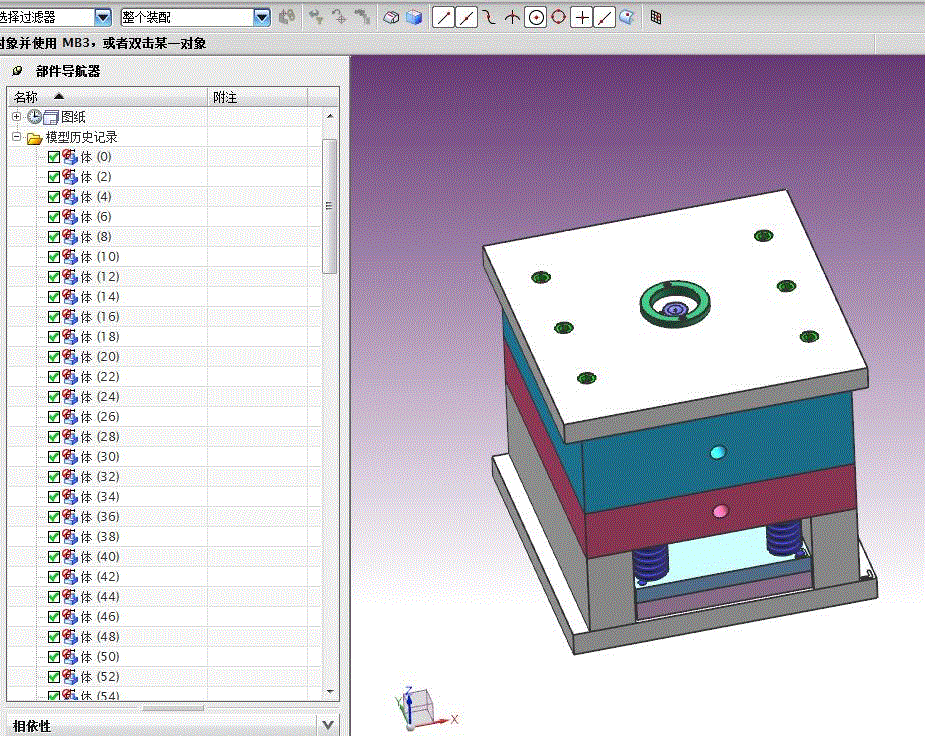Click the navigator vertical scrollbar thumb
Screen dimensions: 925x736
tap(330, 206)
